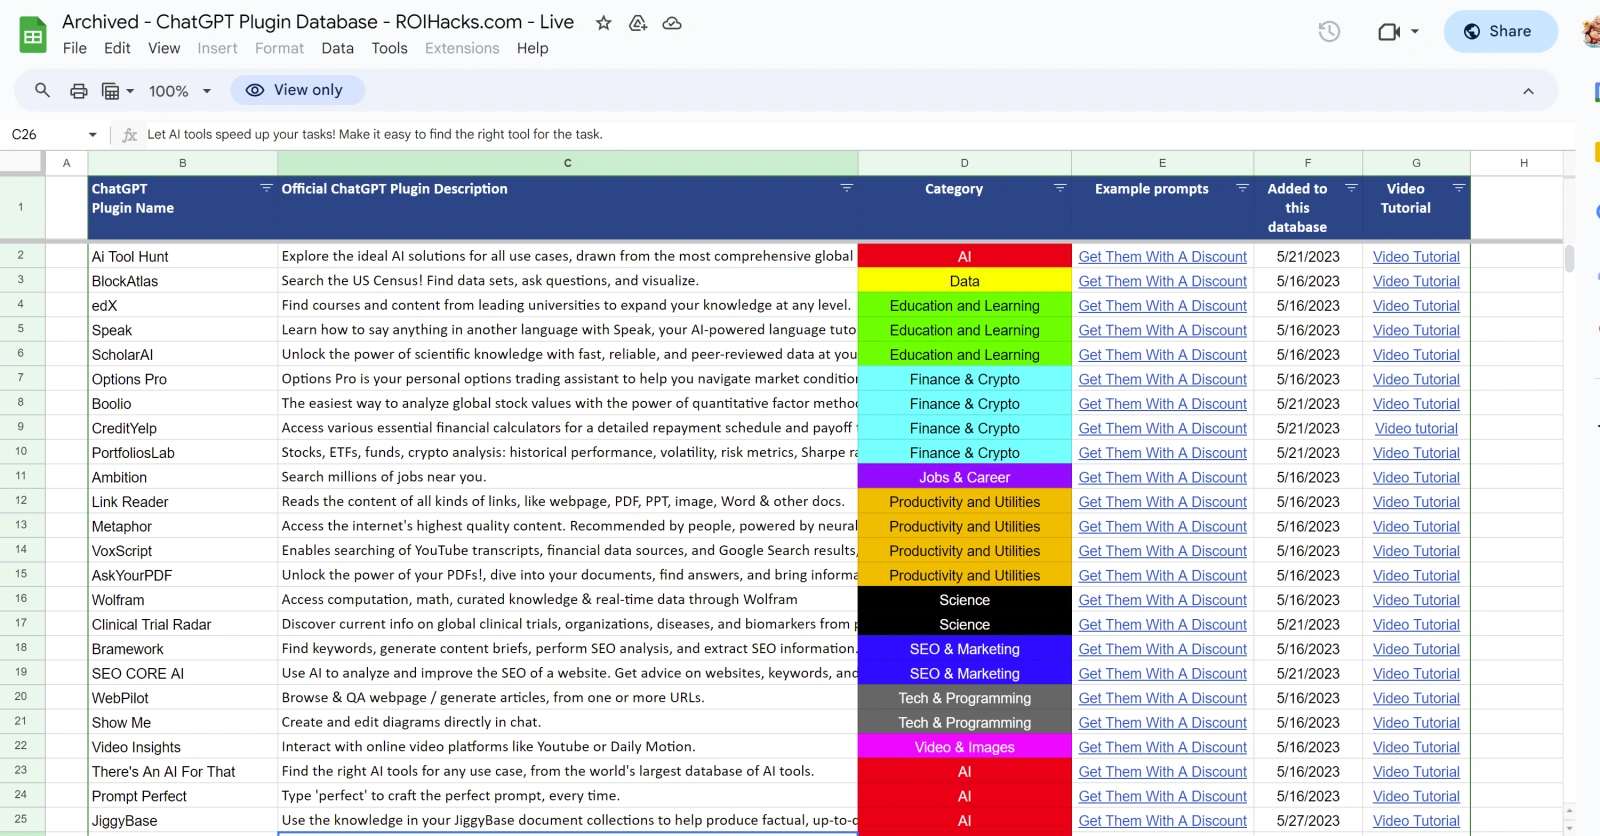Collapse the toolbar with the chevron
The width and height of the screenshot is (1600, 836).
(1528, 91)
